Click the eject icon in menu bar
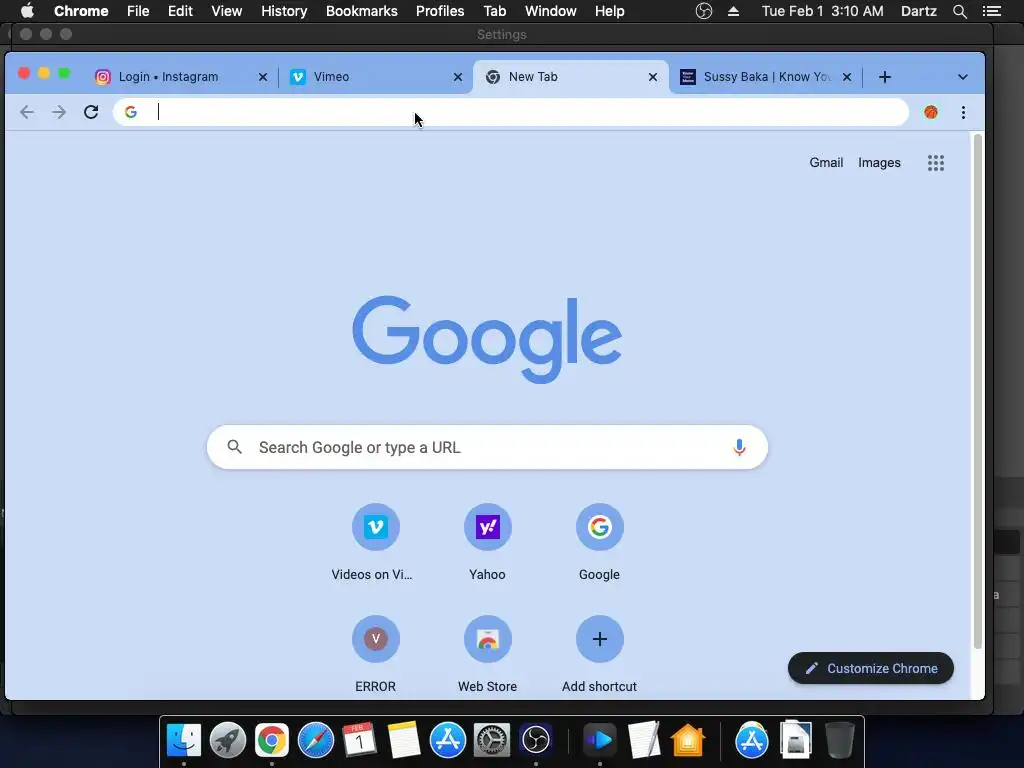The height and width of the screenshot is (768, 1024). tap(733, 11)
